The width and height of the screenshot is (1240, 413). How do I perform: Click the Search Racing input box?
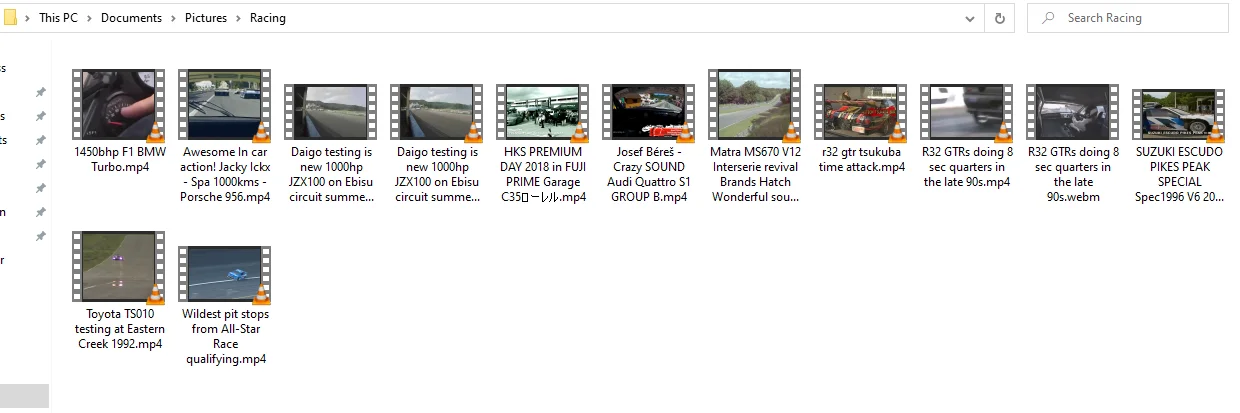[x=1127, y=18]
